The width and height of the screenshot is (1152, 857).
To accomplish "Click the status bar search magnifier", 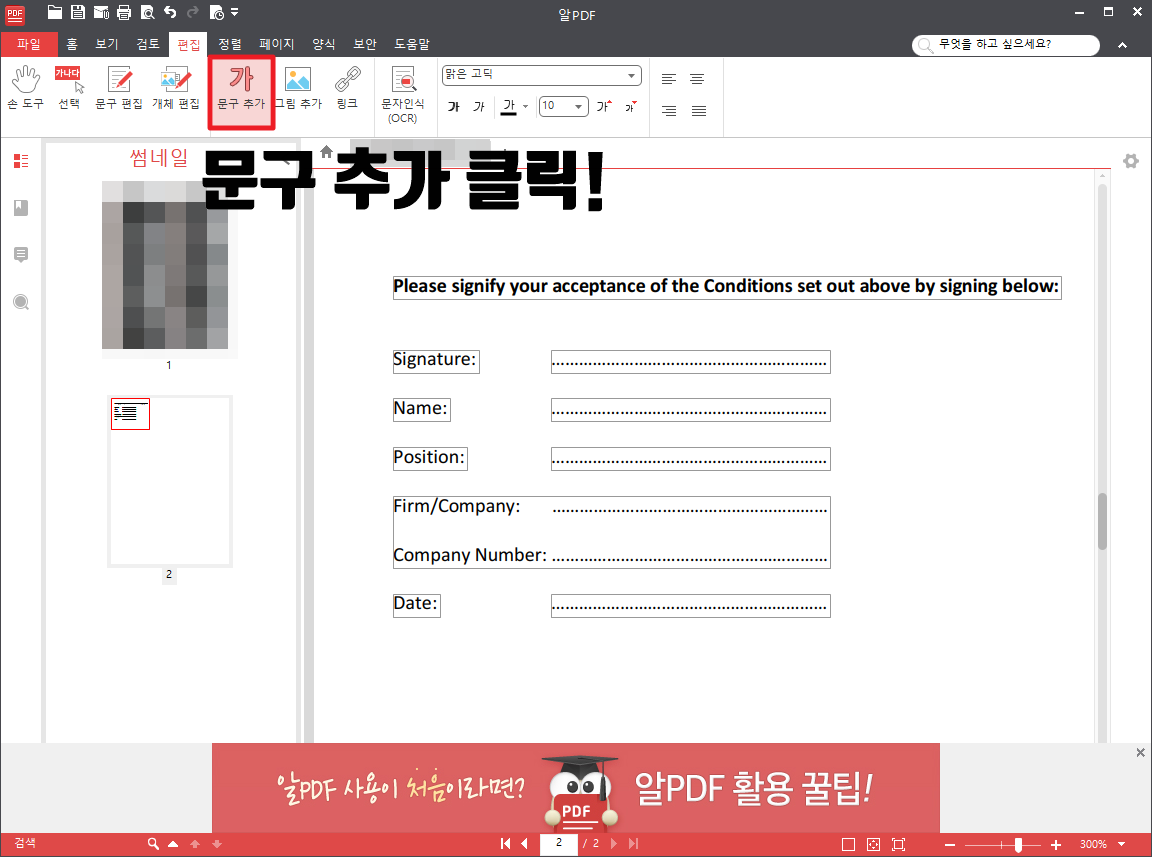I will [153, 844].
